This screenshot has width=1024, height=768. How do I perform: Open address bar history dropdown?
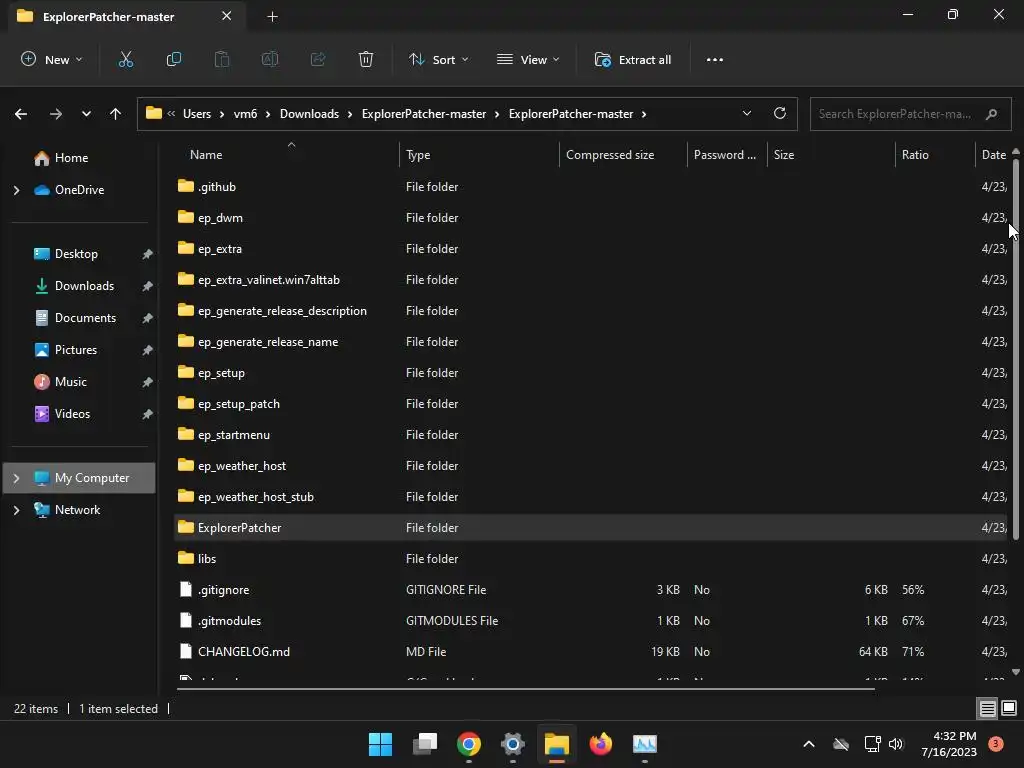746,113
